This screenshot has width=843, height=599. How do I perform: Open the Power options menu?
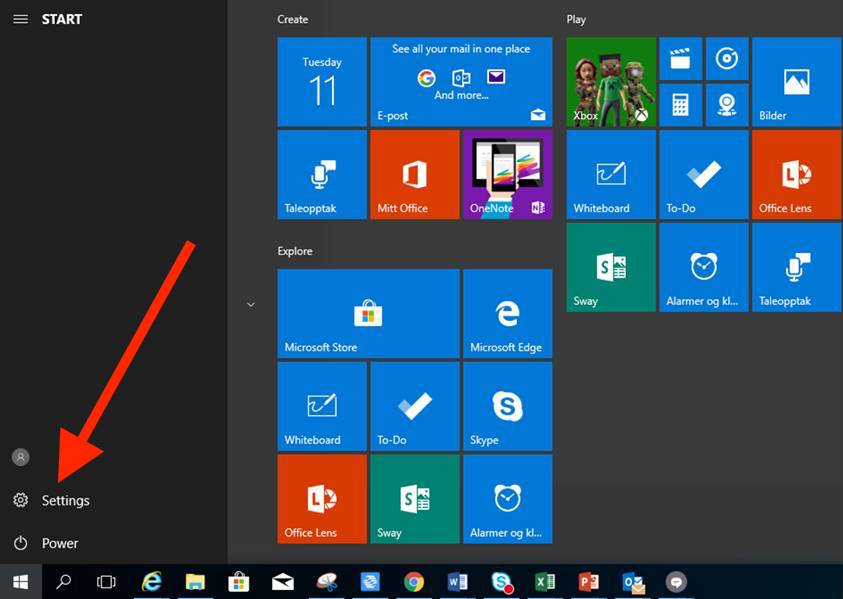pyautogui.click(x=59, y=543)
